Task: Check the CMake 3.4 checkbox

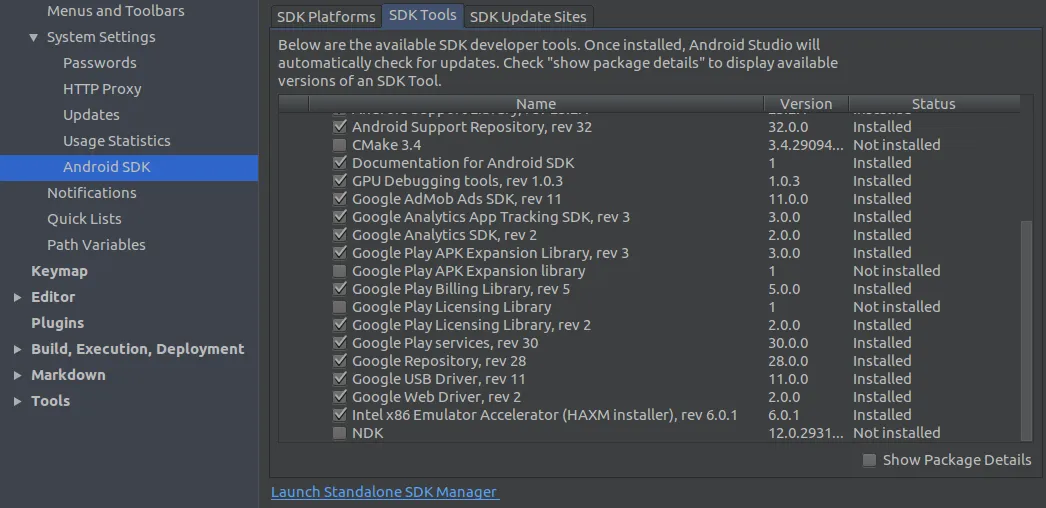Action: [340, 145]
